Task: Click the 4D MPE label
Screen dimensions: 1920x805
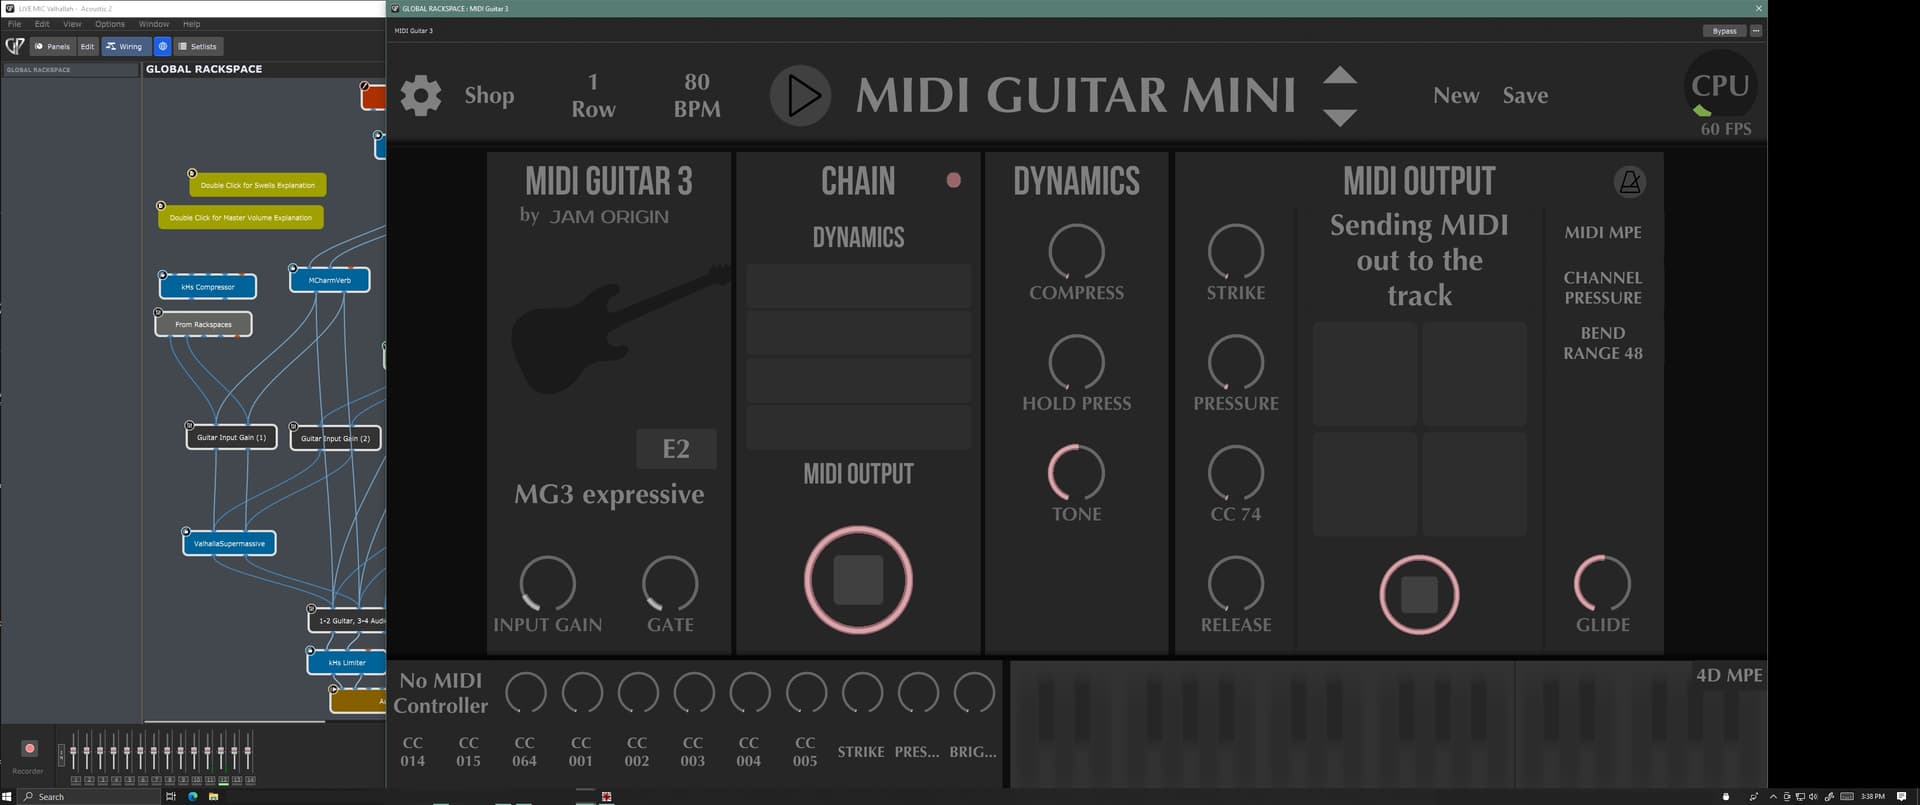Action: [1729, 676]
